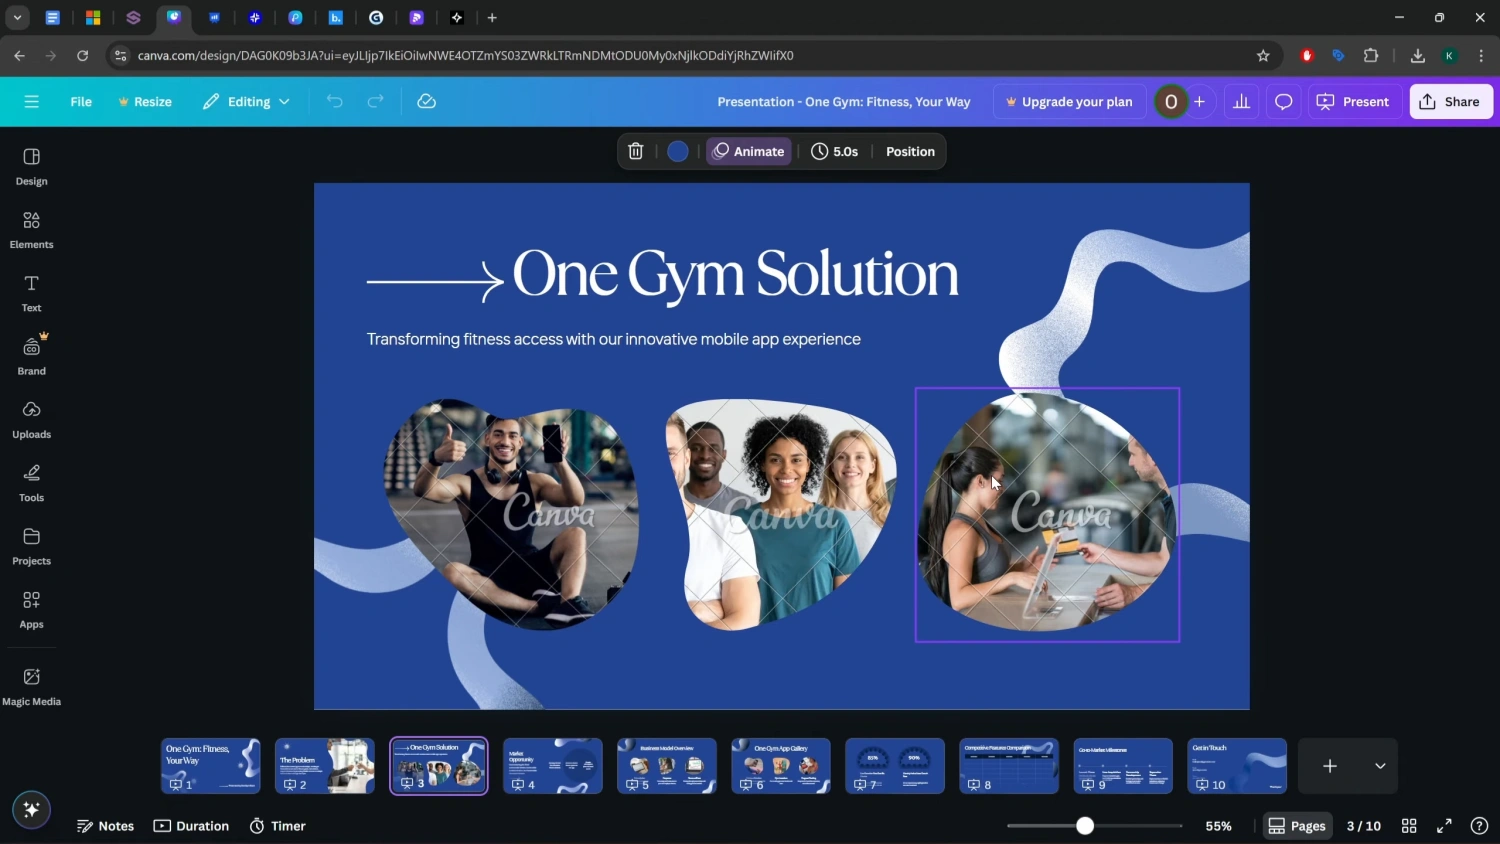Open the blue color swatch
Viewport: 1500px width, 844px height.
pyautogui.click(x=678, y=152)
